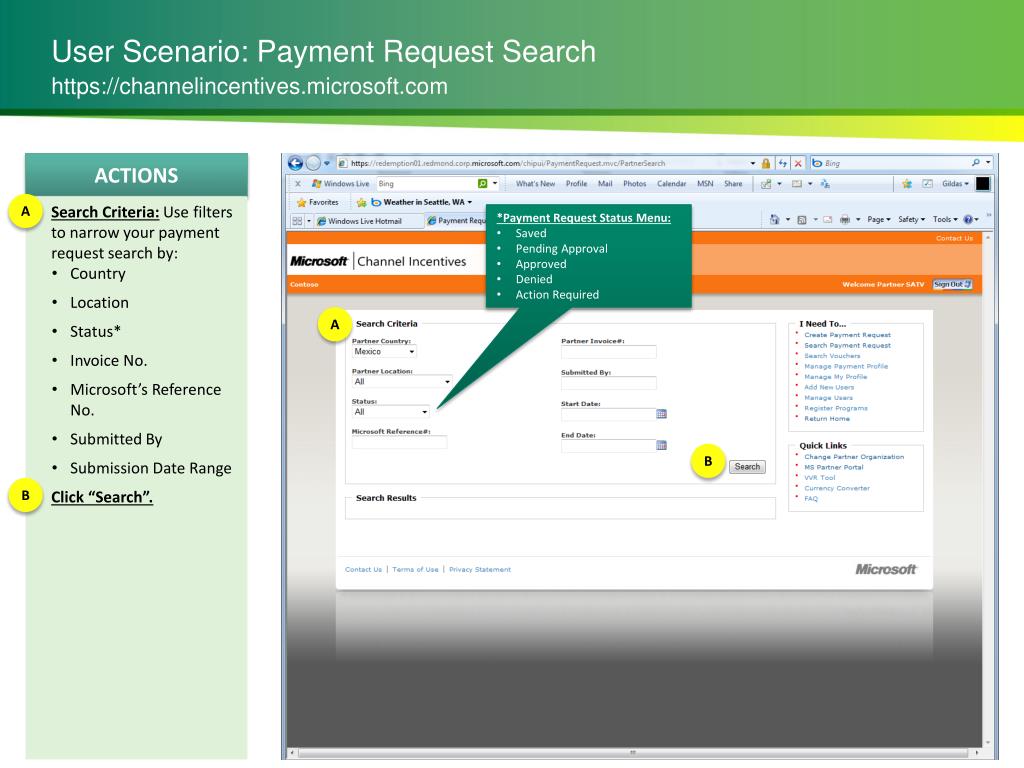Open the Search Vouchers link
The image size is (1024, 768).
click(x=832, y=356)
